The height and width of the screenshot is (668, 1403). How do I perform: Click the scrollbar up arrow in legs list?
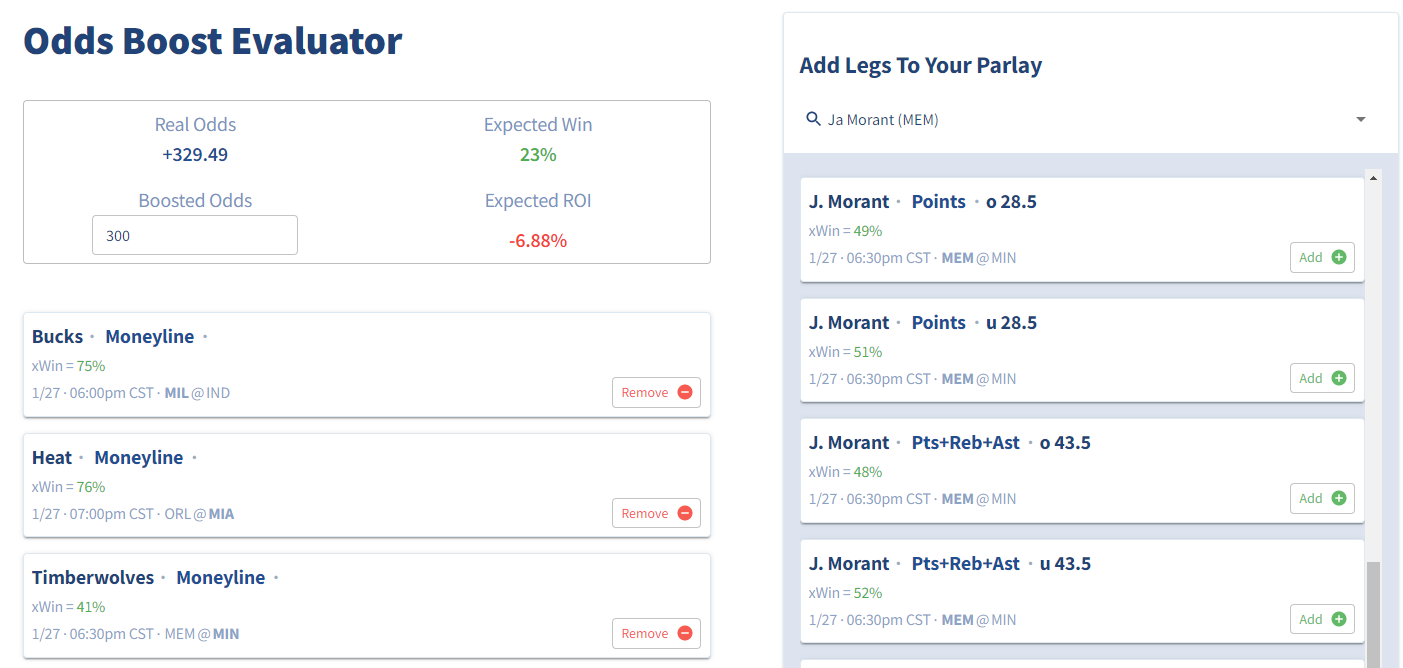[1373, 177]
